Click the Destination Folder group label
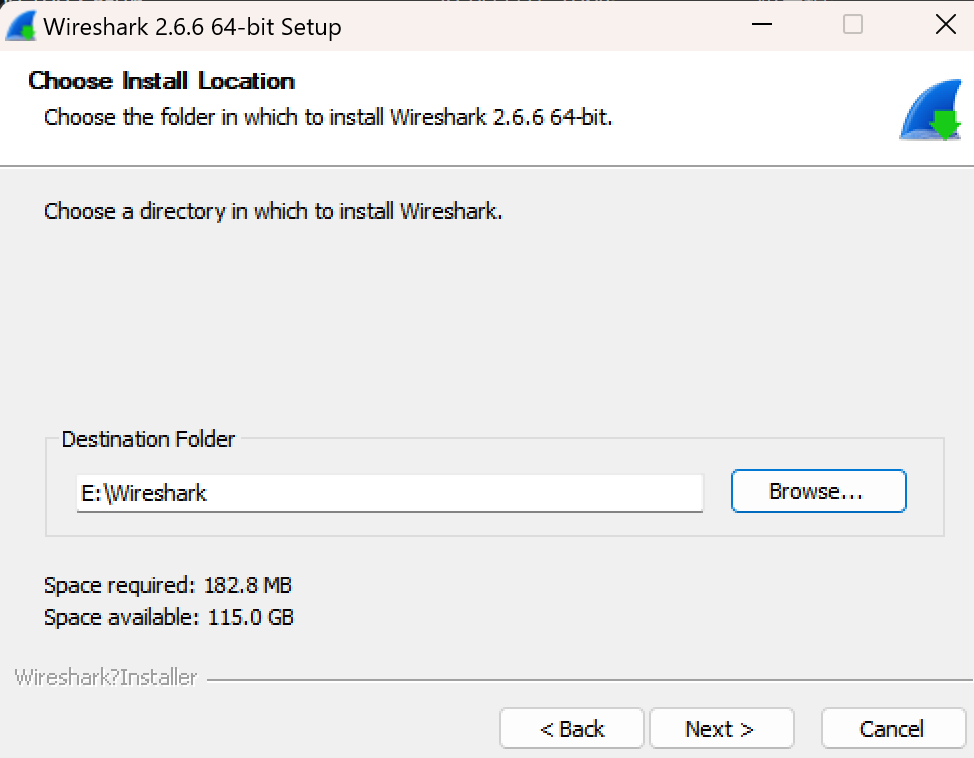974x758 pixels. 148,439
